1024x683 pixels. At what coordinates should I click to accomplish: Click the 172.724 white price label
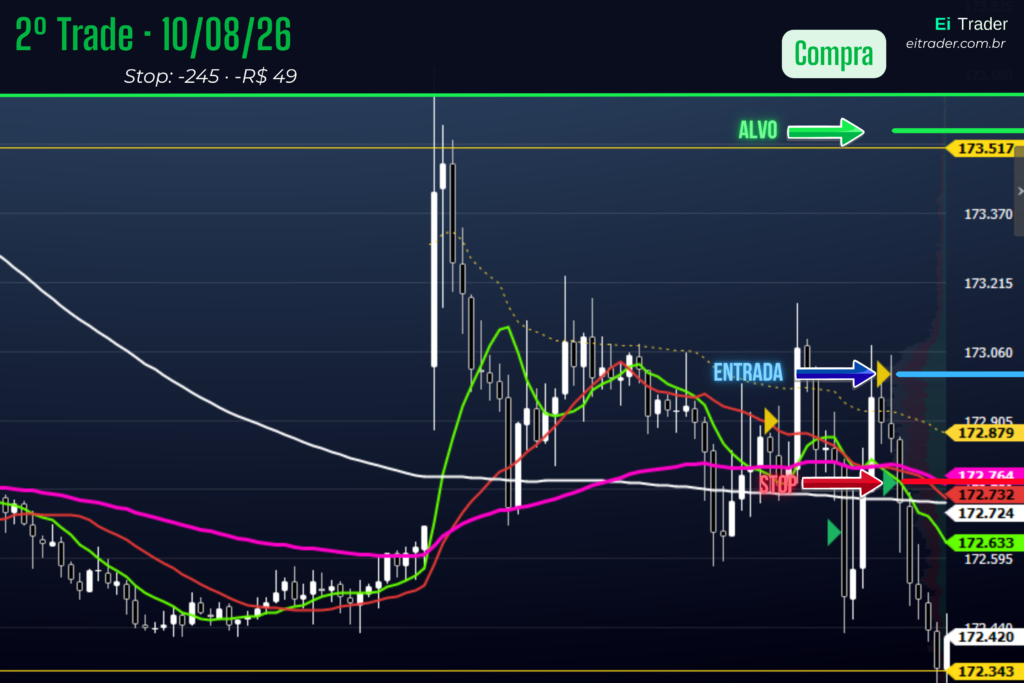coord(984,513)
